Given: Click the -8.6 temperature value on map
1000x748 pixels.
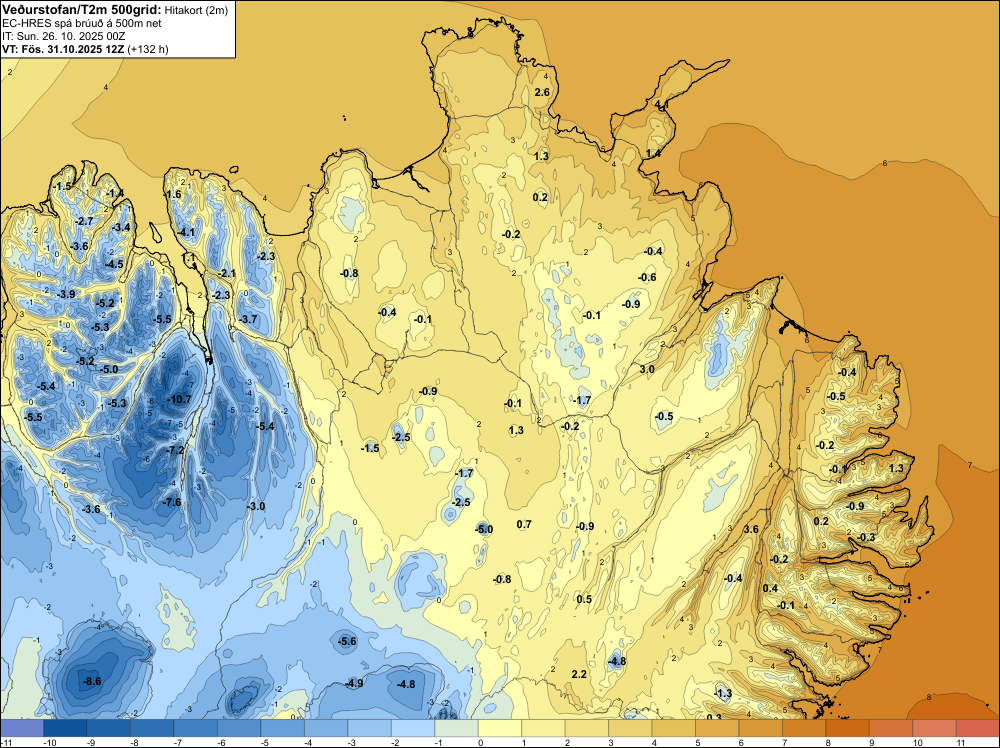Looking at the screenshot, I should [92, 682].
